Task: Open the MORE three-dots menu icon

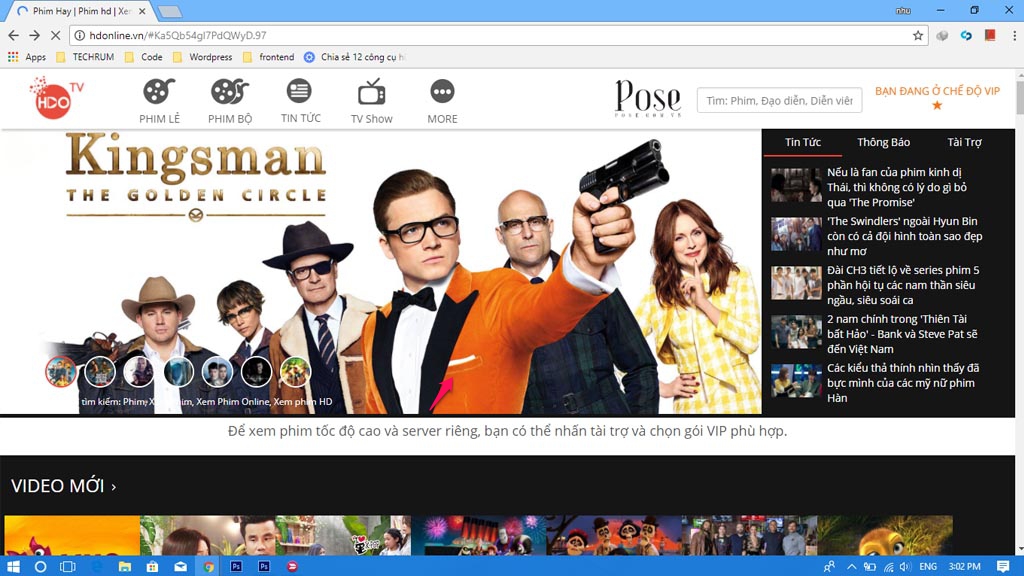Action: tap(442, 91)
